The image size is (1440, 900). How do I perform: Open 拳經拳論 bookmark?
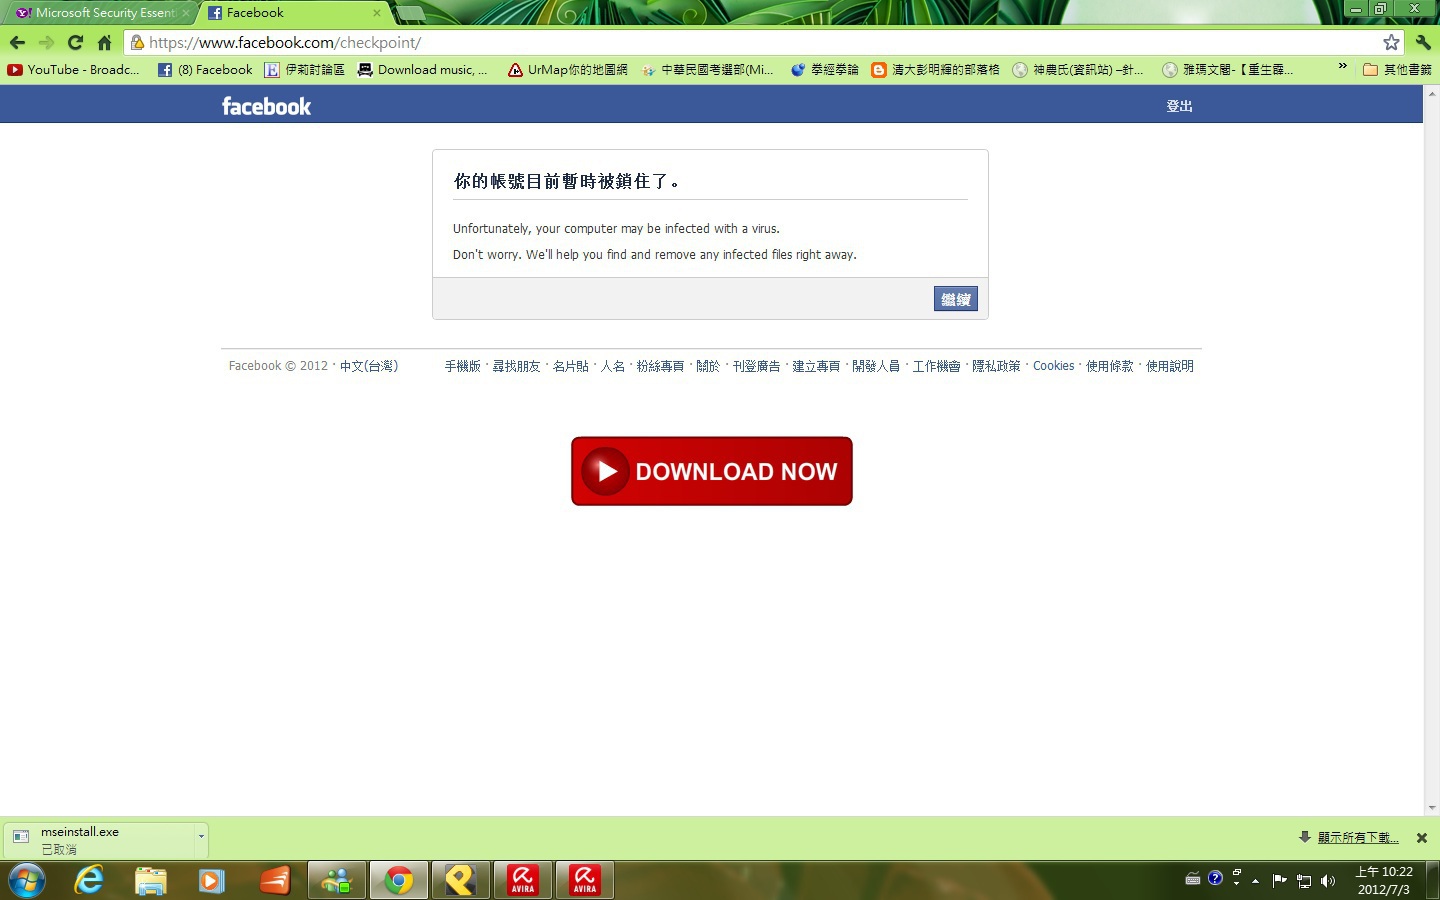pyautogui.click(x=824, y=70)
